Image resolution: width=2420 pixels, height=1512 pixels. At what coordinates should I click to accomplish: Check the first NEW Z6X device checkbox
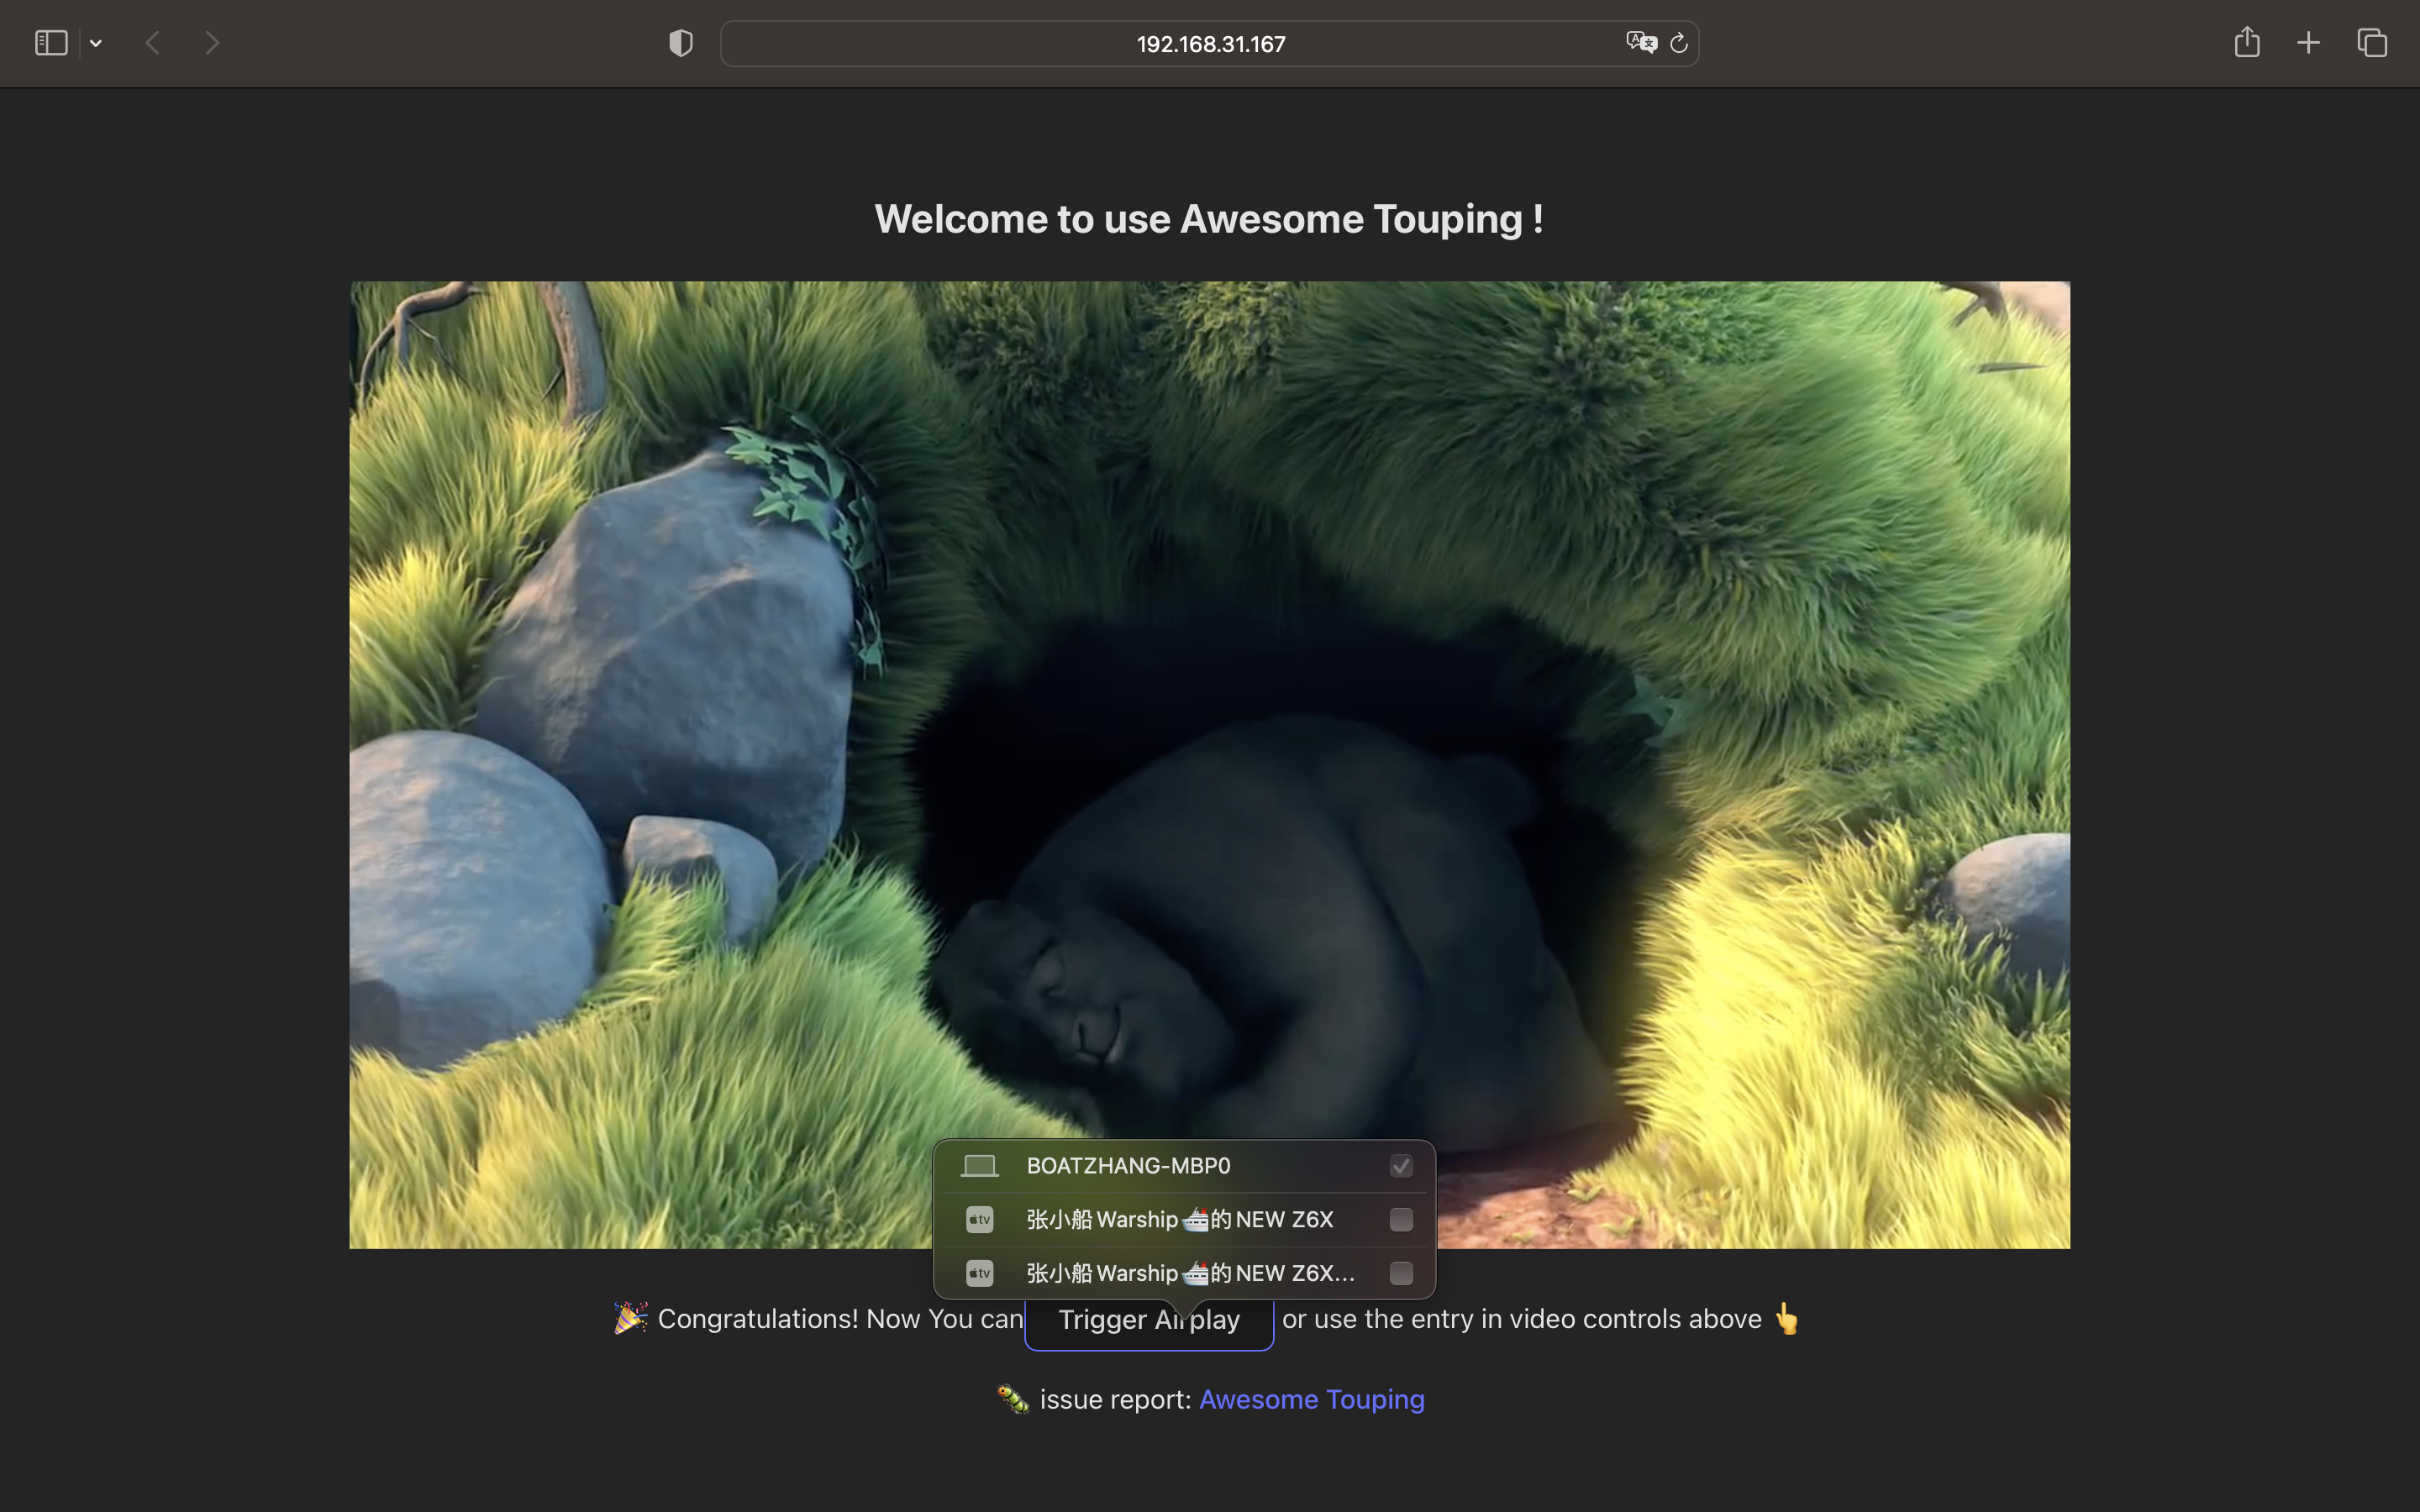[1401, 1219]
